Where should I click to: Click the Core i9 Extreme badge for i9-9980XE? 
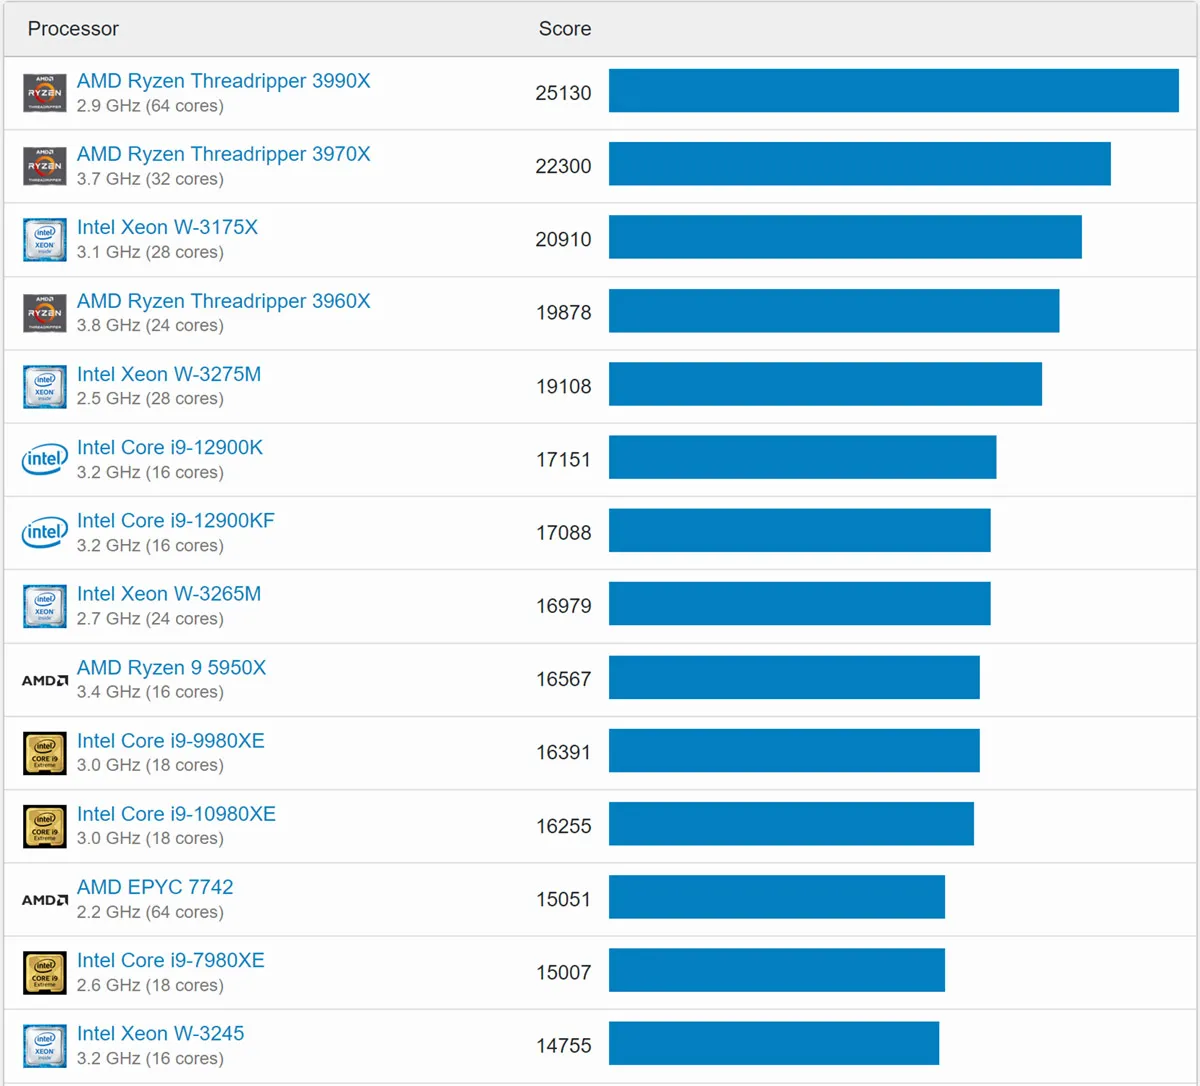(45, 753)
